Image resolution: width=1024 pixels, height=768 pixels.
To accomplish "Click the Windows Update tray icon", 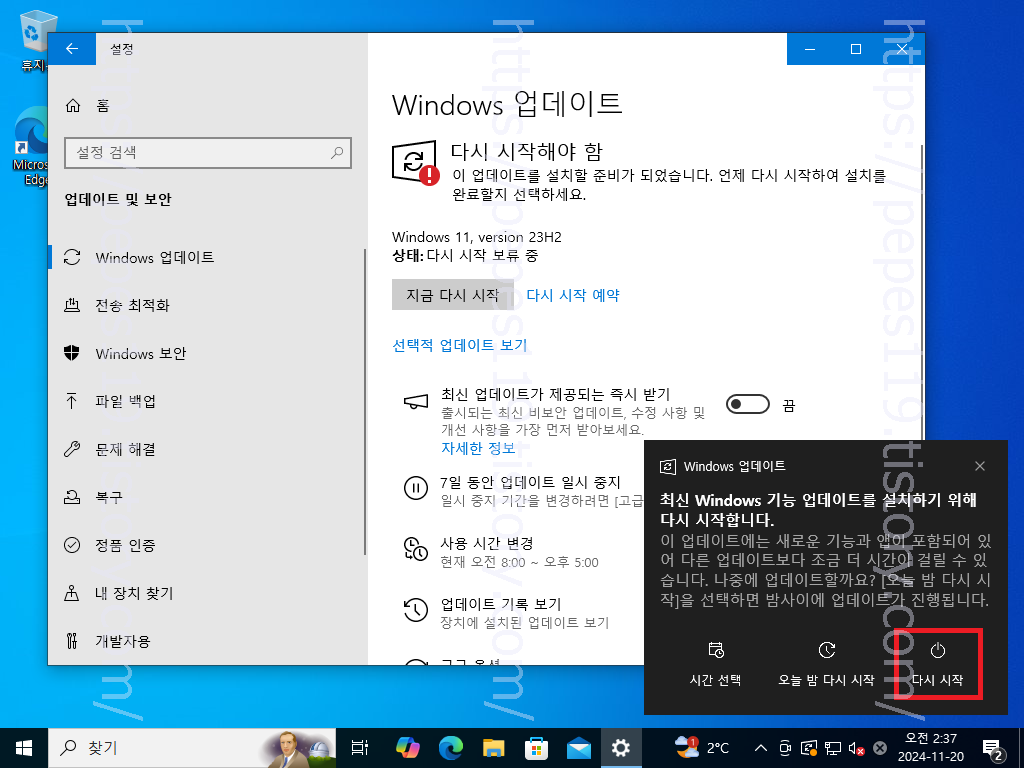I will [809, 748].
